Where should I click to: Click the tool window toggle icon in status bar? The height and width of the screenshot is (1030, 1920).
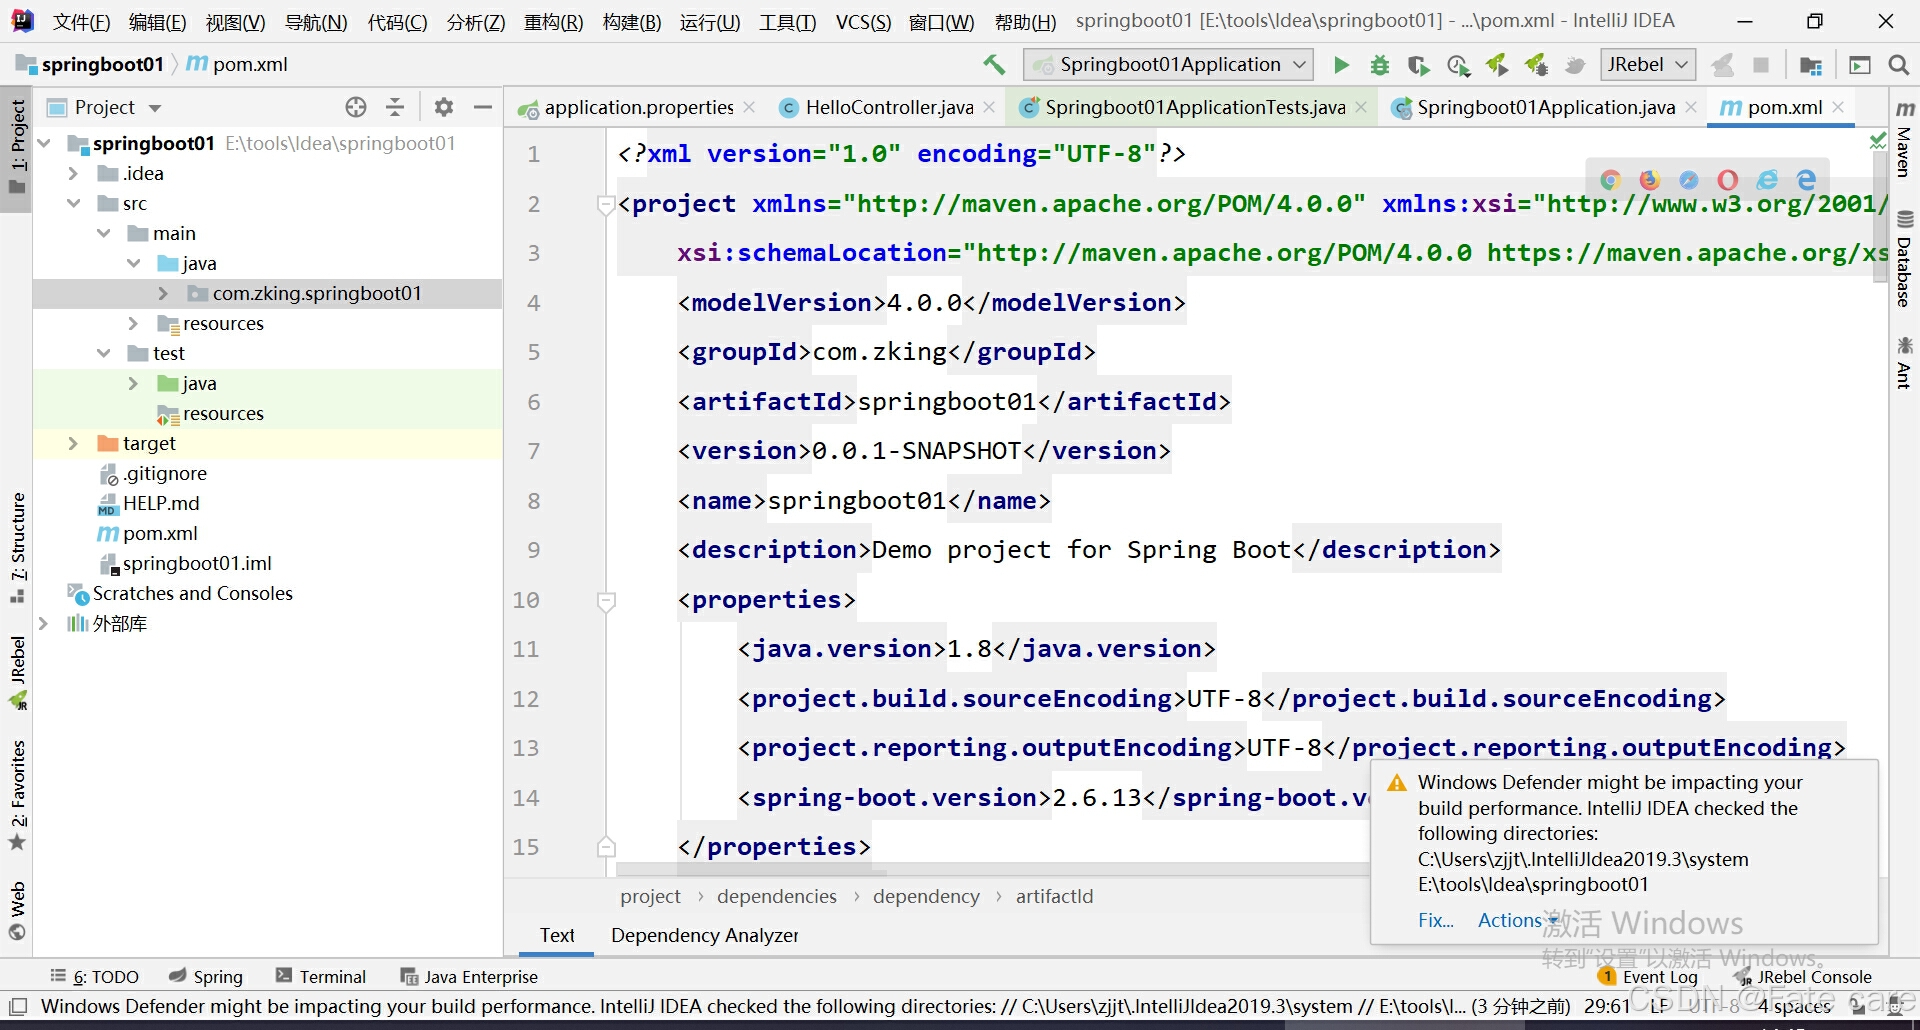18,1006
